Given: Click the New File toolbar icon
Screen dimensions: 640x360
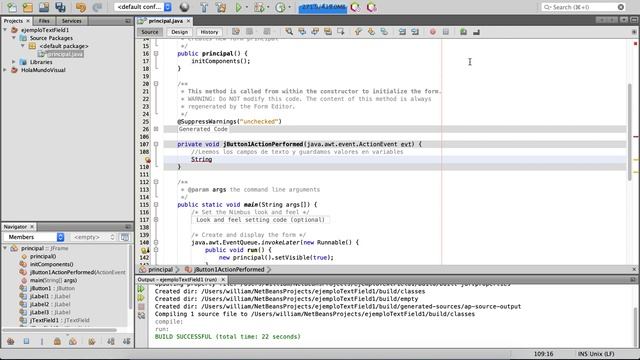Looking at the screenshot, I should pyautogui.click(x=11, y=7).
